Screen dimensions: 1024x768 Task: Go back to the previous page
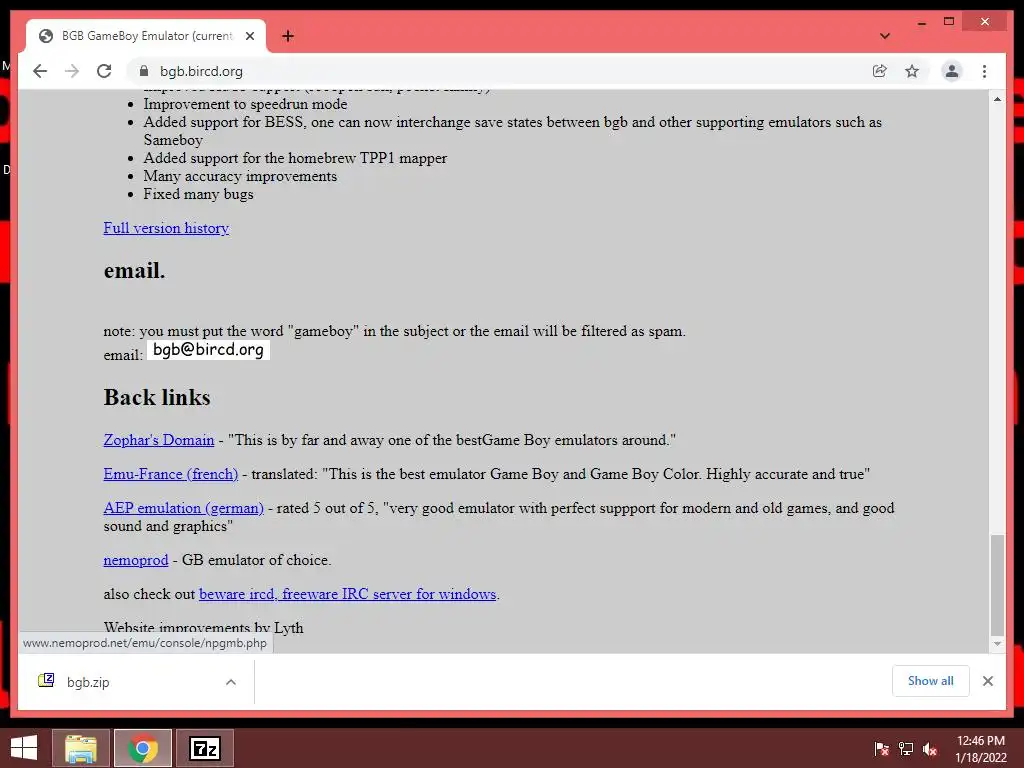pyautogui.click(x=40, y=71)
